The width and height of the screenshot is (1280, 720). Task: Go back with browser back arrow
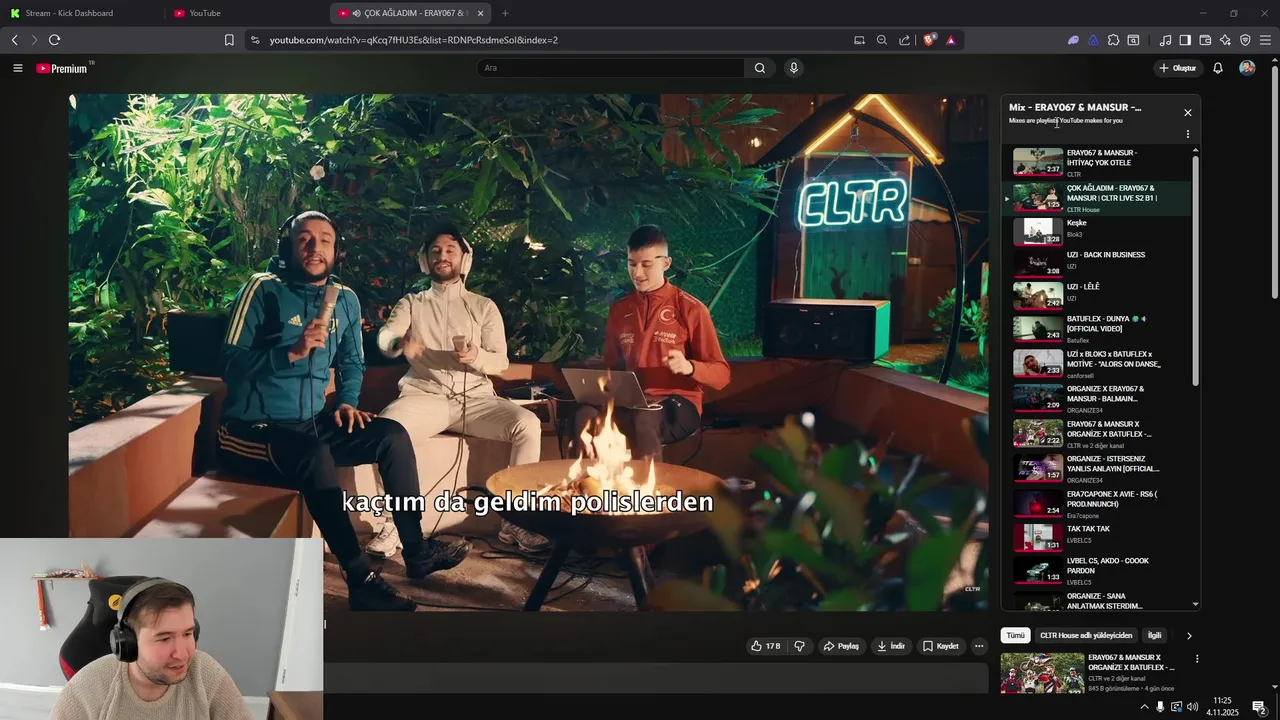[14, 40]
